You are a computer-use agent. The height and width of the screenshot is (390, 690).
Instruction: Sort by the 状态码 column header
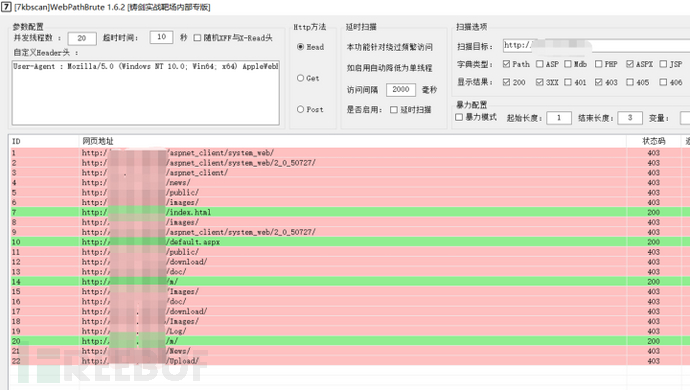coord(654,141)
